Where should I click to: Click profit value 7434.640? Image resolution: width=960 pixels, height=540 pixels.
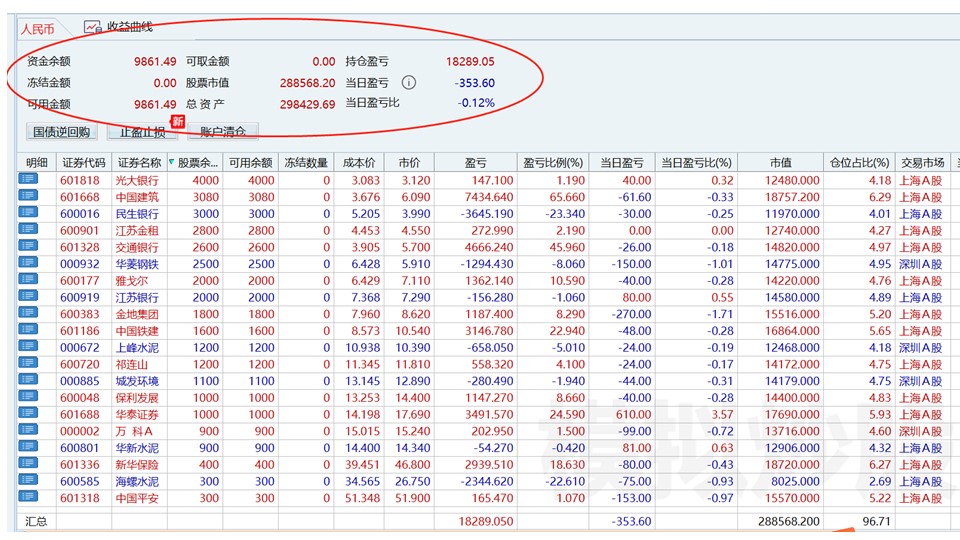(x=489, y=197)
